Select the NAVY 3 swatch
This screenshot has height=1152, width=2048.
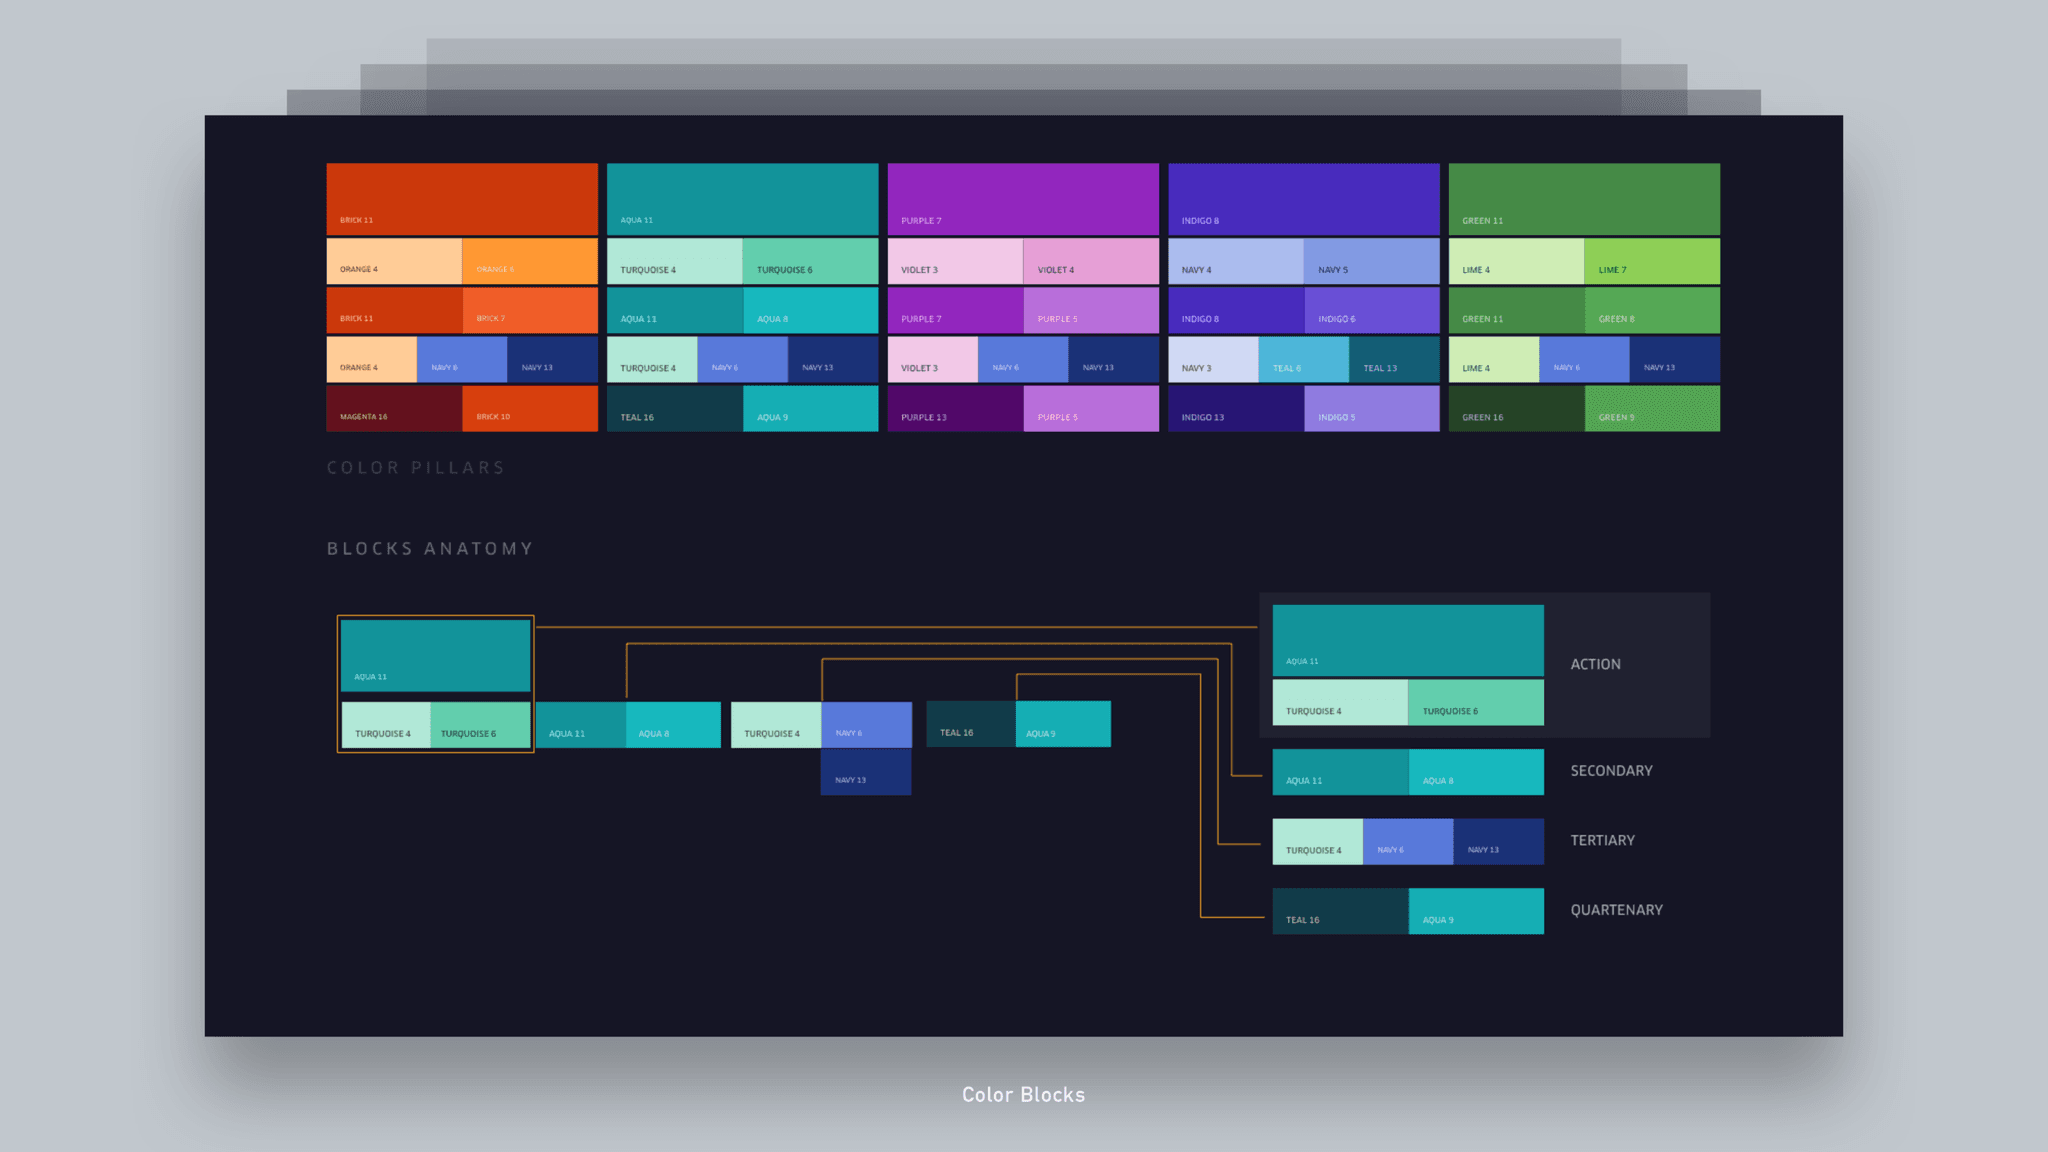(1213, 359)
